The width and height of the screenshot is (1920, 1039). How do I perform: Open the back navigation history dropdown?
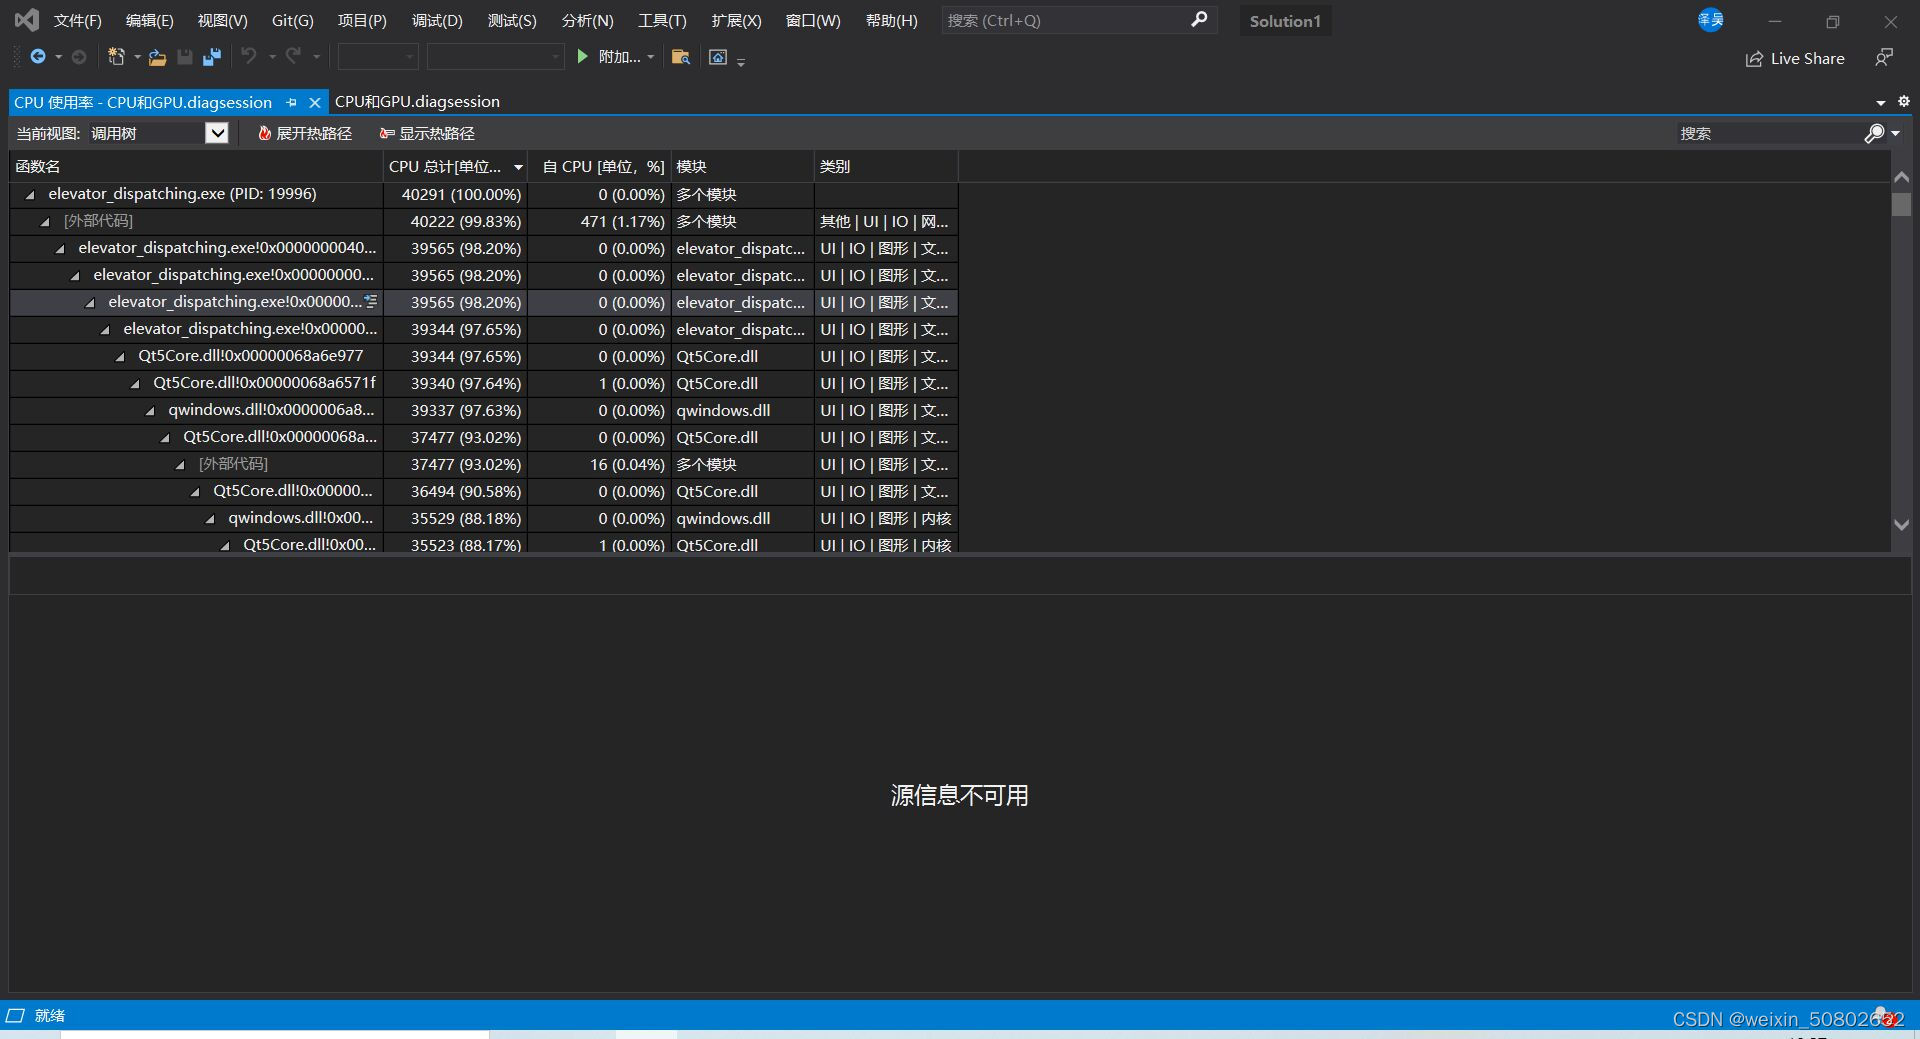(58, 57)
